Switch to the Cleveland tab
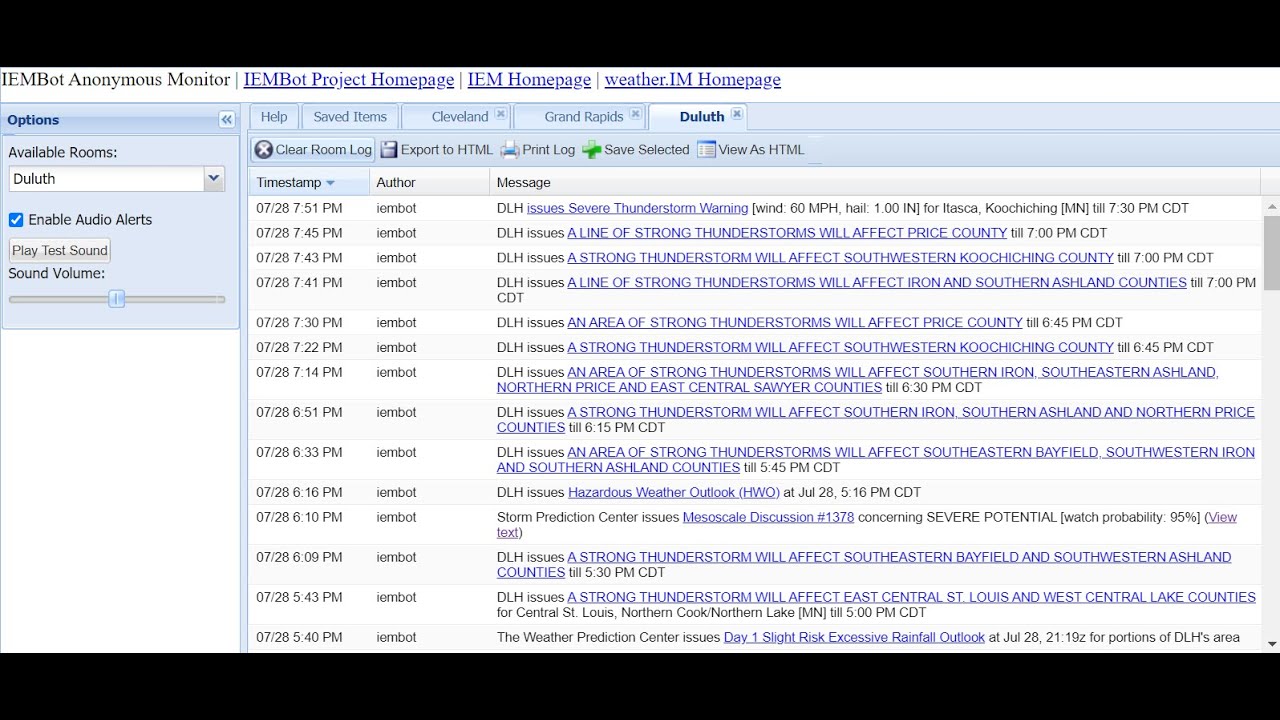 (x=460, y=117)
